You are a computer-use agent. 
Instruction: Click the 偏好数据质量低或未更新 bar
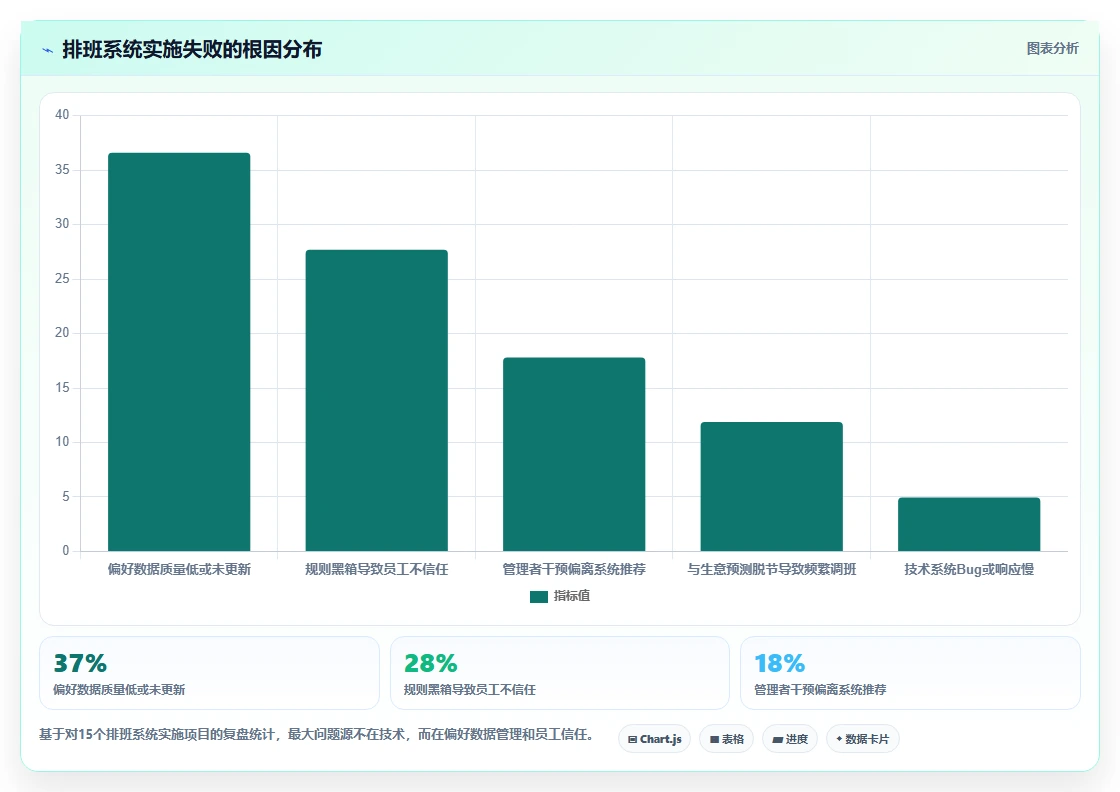pyautogui.click(x=179, y=351)
